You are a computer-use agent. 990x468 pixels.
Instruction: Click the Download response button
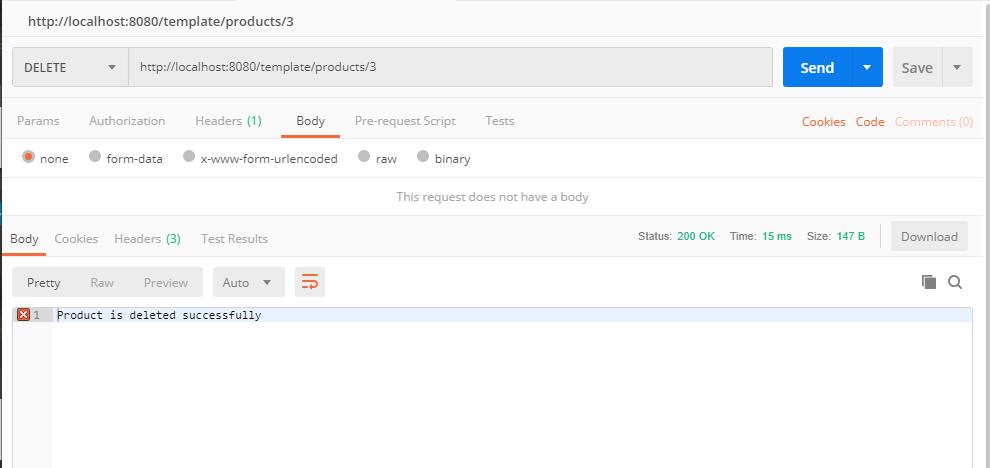pyautogui.click(x=929, y=237)
